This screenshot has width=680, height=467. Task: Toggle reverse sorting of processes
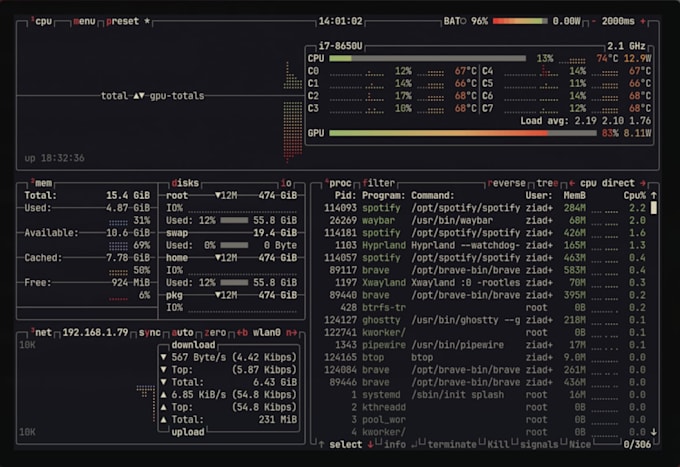tap(507, 183)
